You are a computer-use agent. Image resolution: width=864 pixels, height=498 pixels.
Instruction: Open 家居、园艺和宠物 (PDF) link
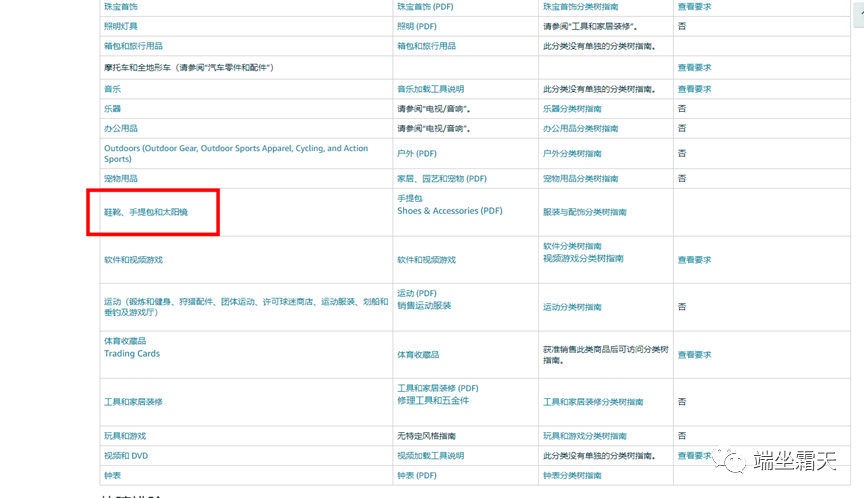click(x=442, y=178)
